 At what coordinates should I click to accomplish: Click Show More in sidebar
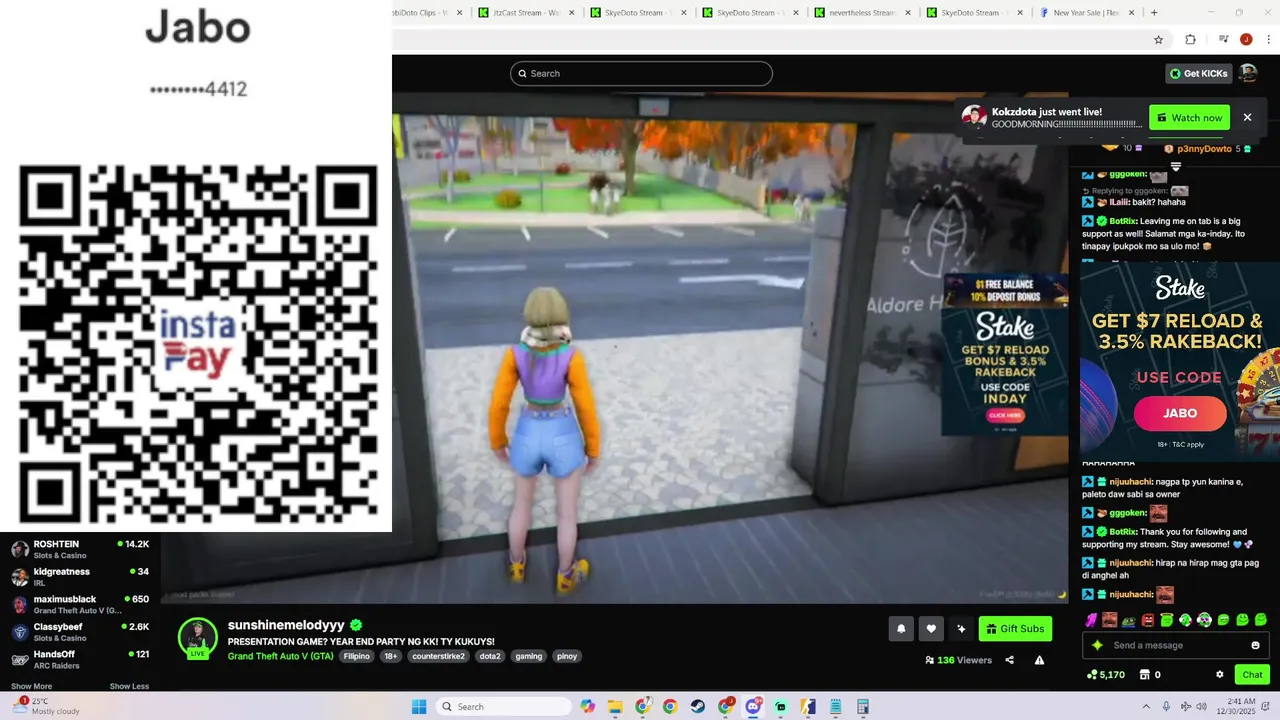click(31, 686)
